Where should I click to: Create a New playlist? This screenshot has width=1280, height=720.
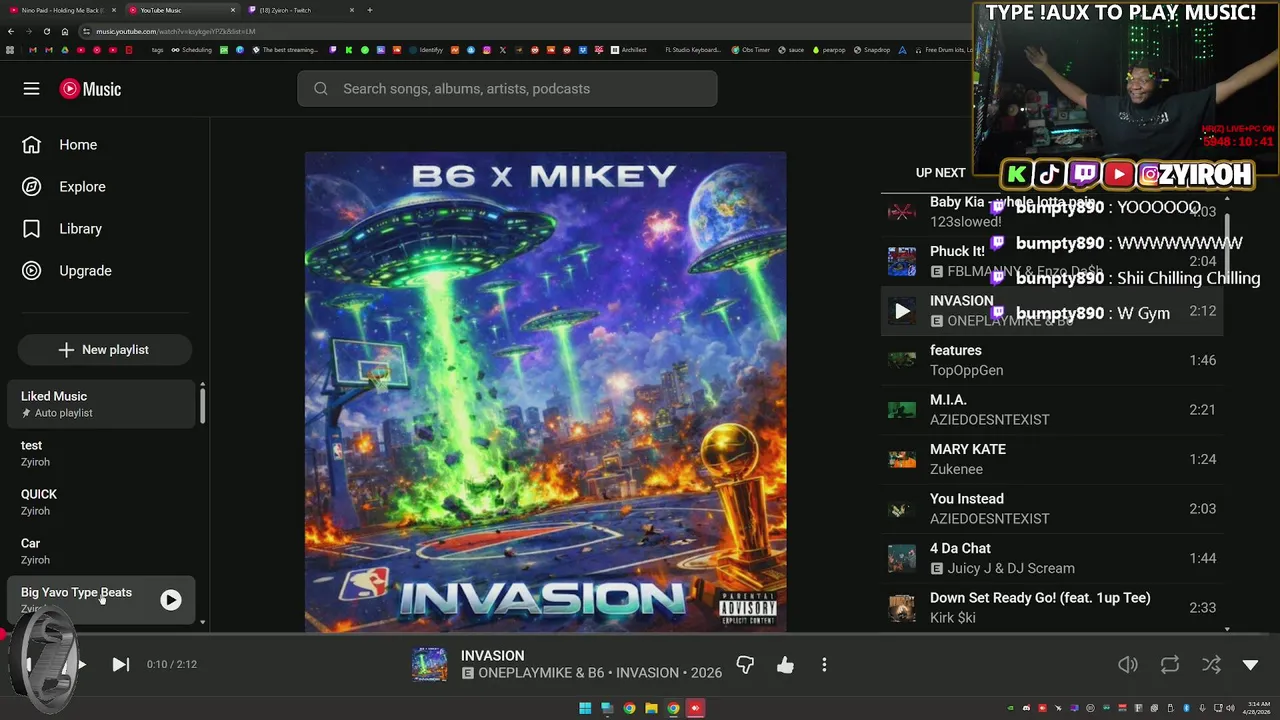tap(104, 350)
